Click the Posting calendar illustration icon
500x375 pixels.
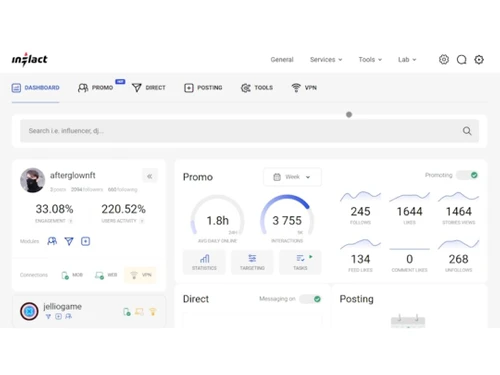pyautogui.click(x=408, y=321)
